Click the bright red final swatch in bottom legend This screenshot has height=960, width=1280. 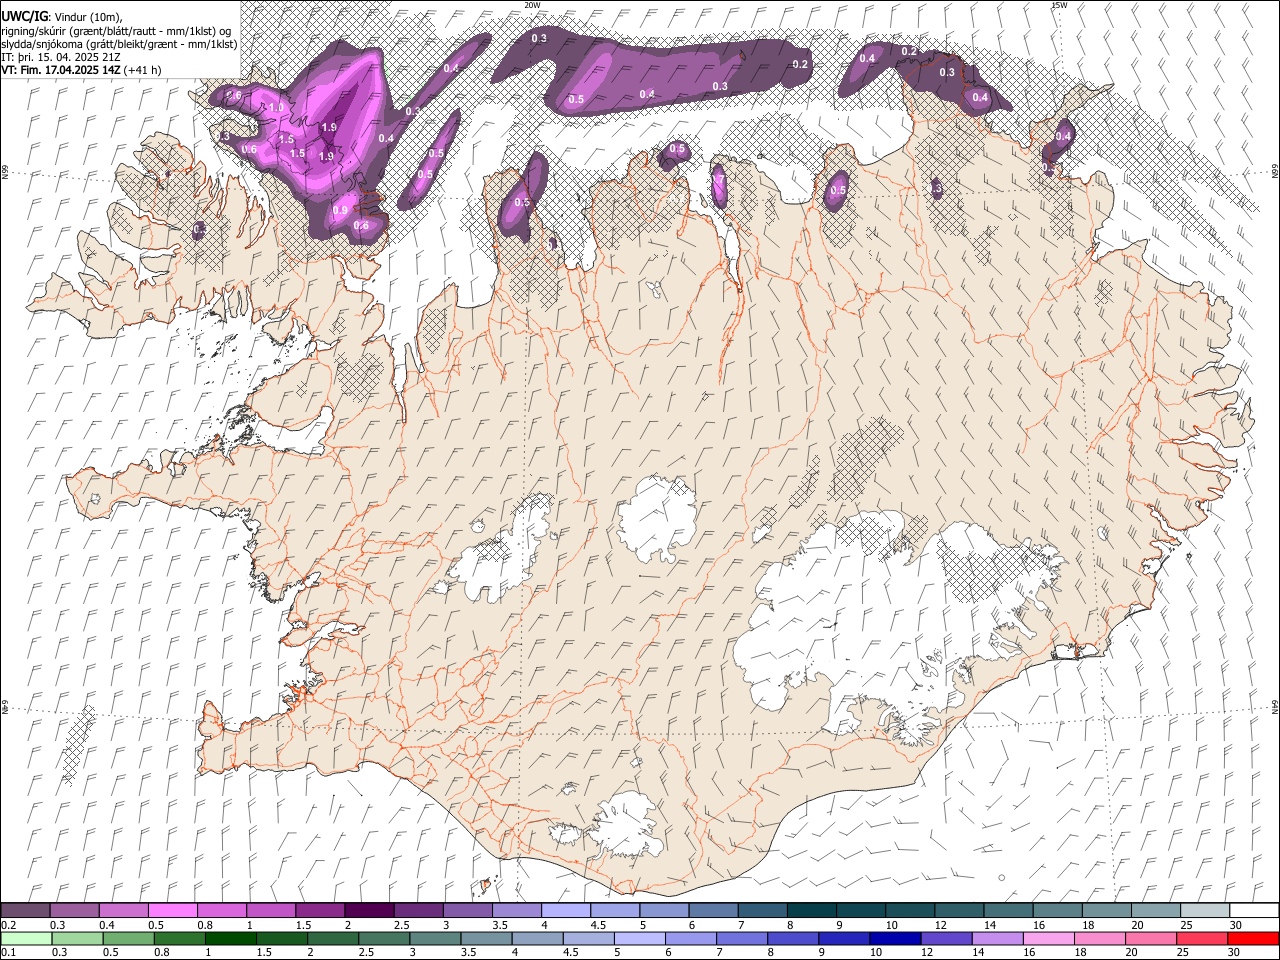click(1252, 938)
